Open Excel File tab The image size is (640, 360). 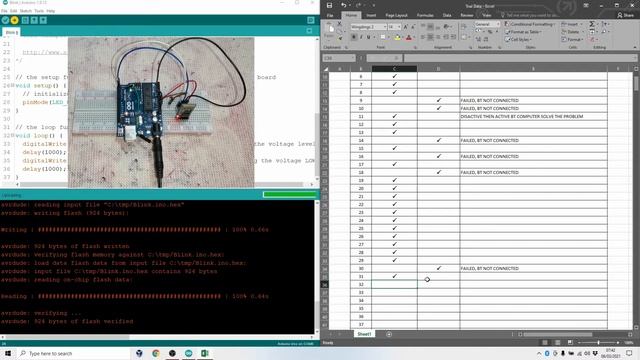(330, 15)
